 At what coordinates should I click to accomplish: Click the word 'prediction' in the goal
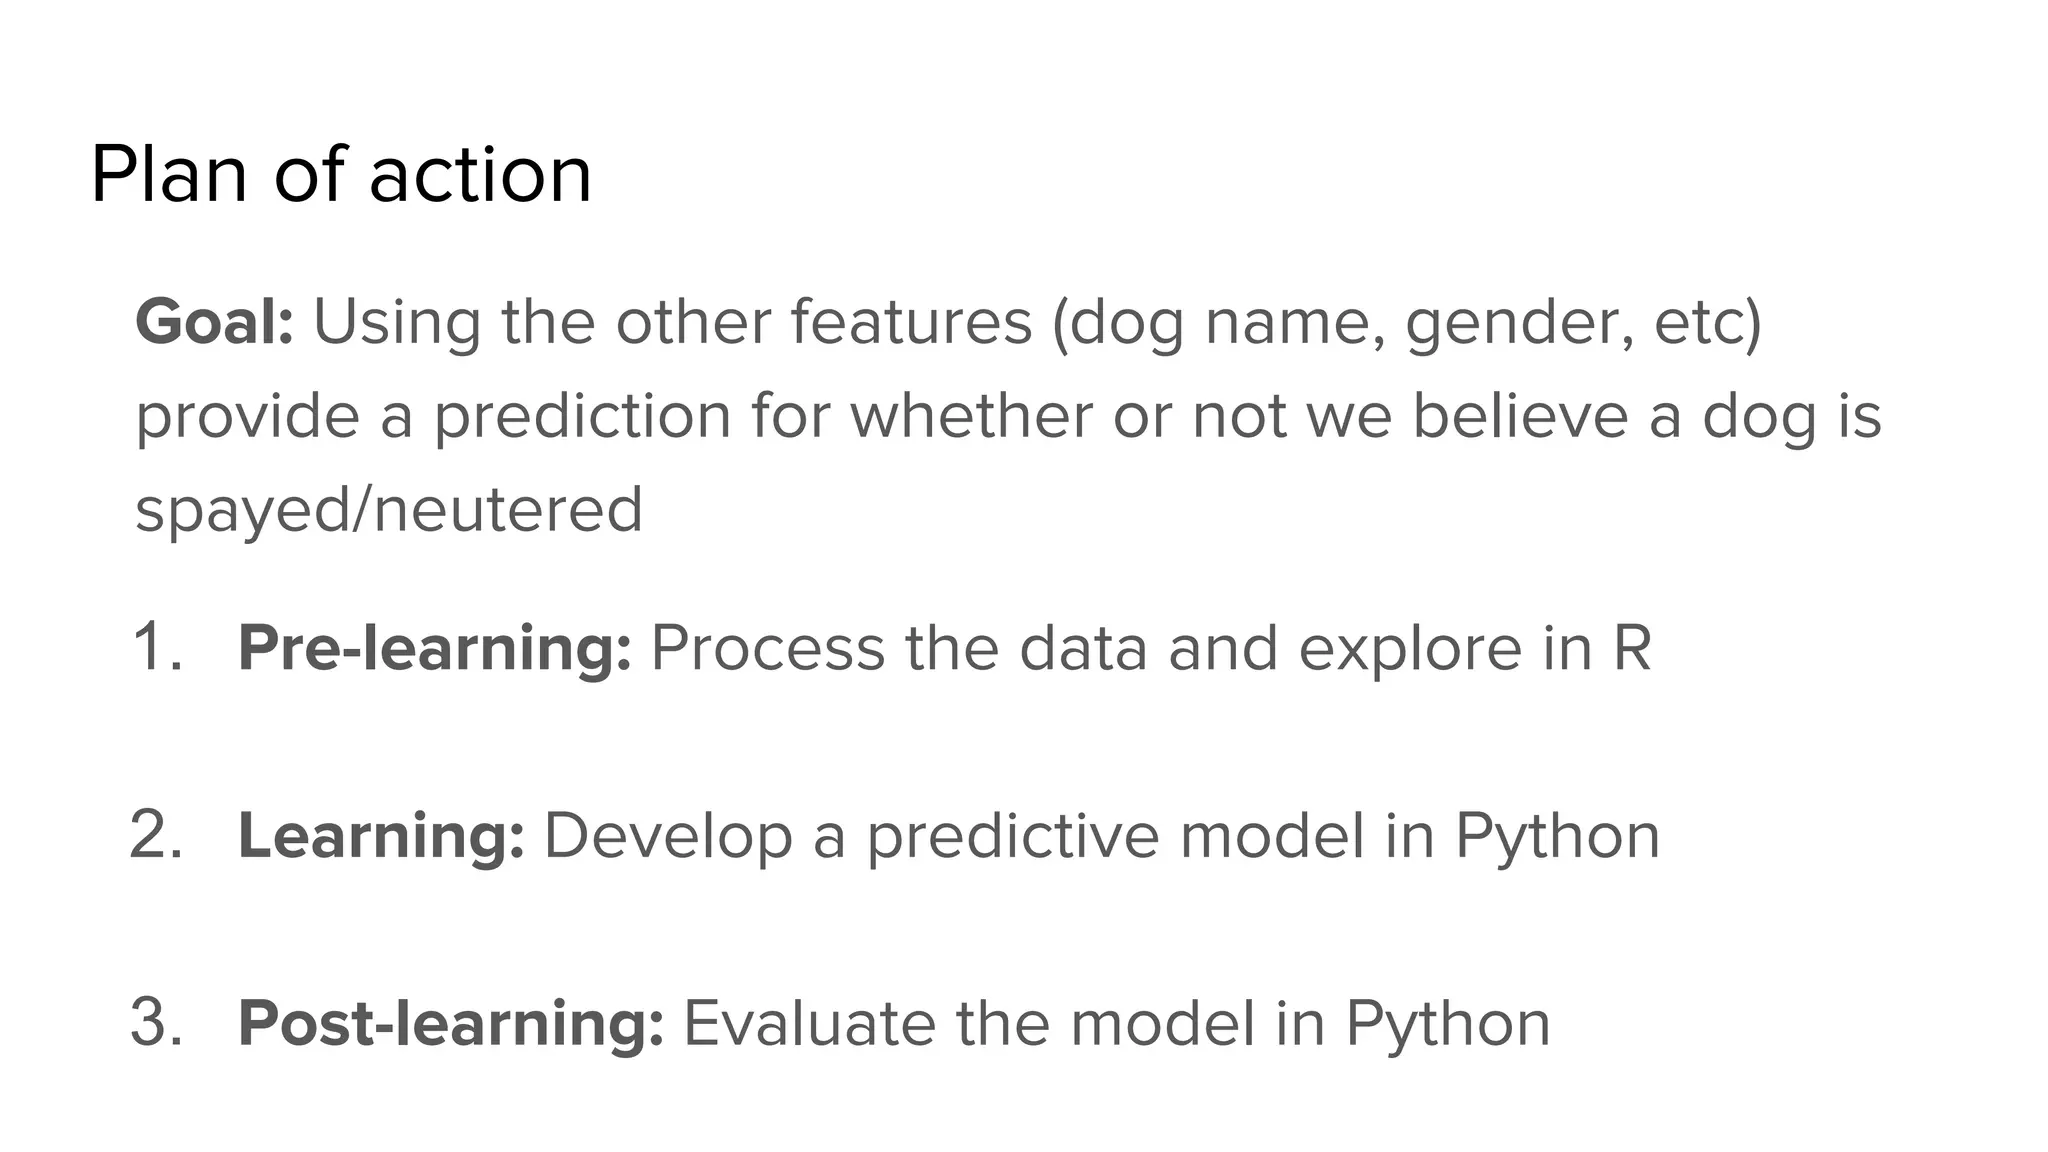(582, 416)
